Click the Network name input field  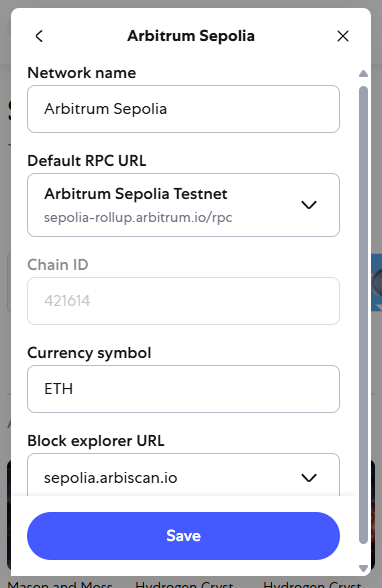tap(183, 109)
